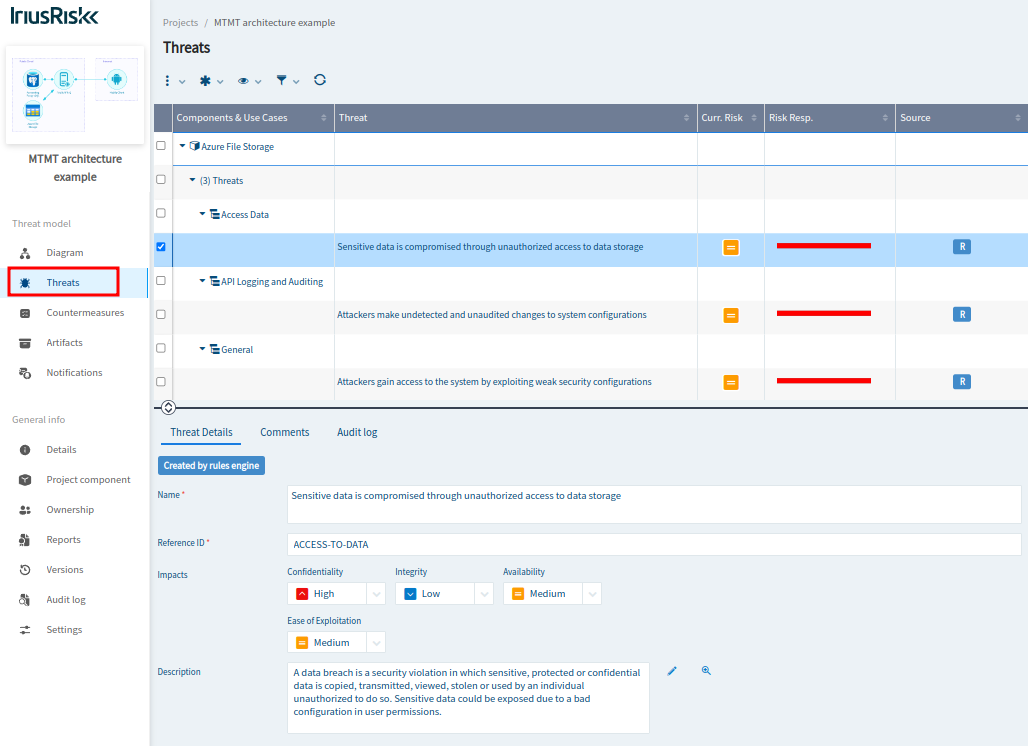The height and width of the screenshot is (746, 1028).
Task: Click the magnifier icon beside the Description field
Action: tap(706, 670)
